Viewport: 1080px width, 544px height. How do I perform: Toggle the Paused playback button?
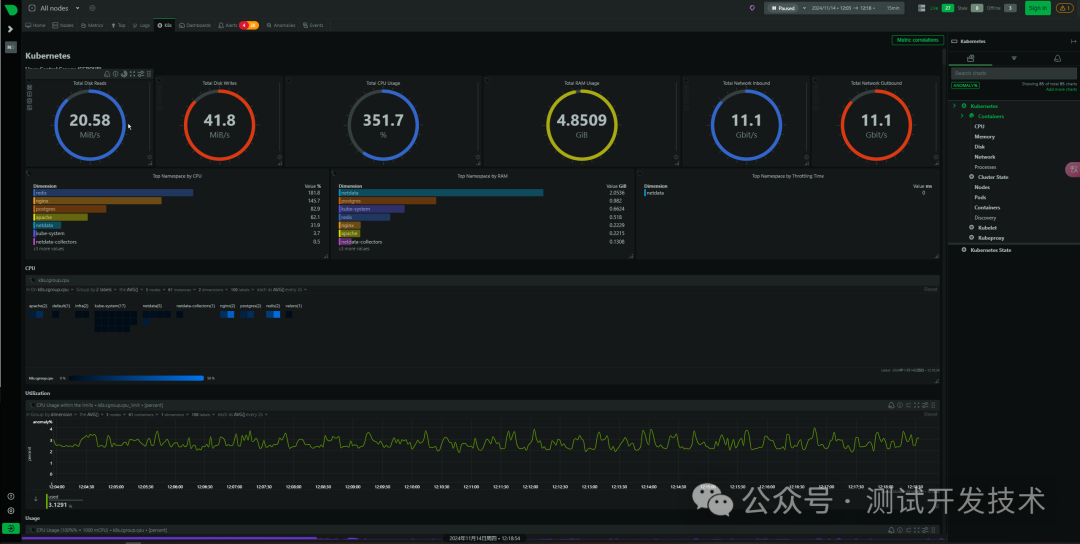(x=783, y=8)
